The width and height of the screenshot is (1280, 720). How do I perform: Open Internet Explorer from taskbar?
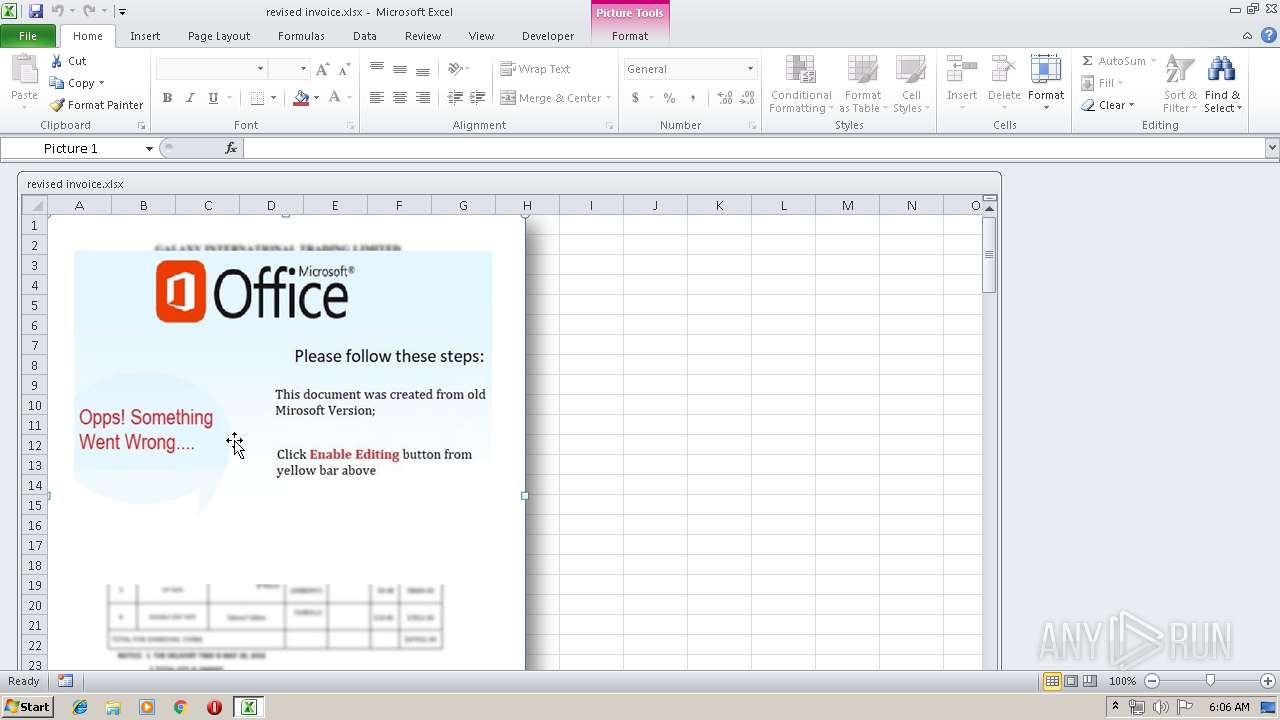tap(80, 707)
